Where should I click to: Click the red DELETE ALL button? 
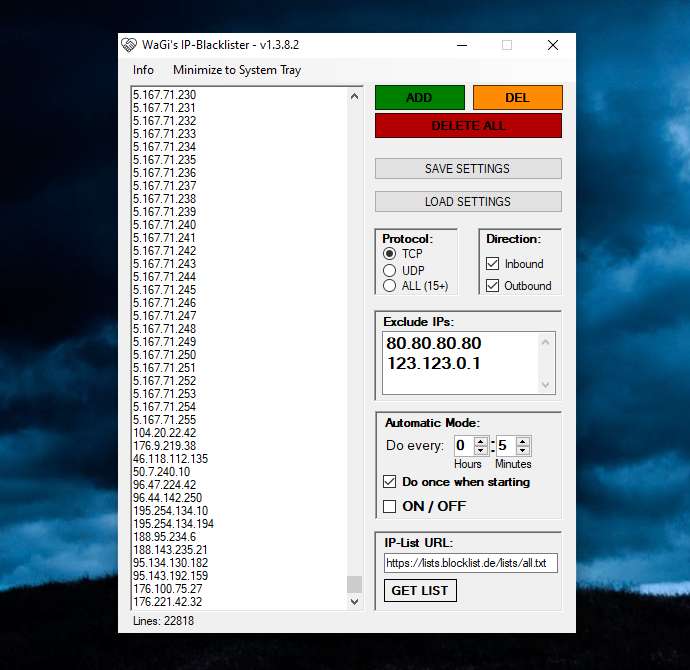coord(468,126)
